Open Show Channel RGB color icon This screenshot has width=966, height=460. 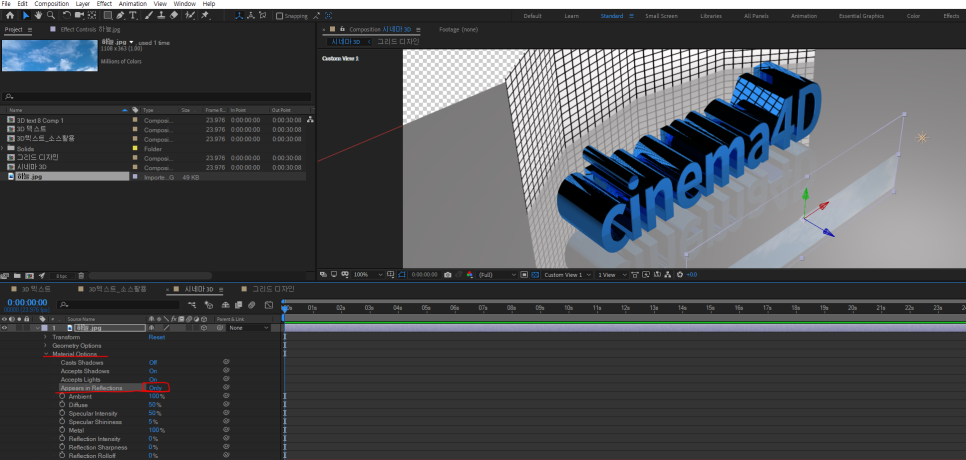(470, 275)
